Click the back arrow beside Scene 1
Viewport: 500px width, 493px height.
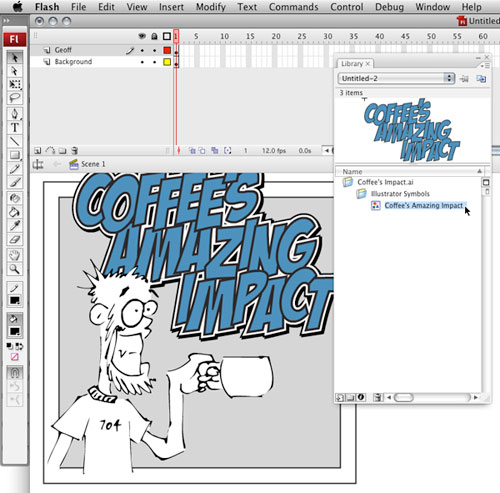point(57,164)
